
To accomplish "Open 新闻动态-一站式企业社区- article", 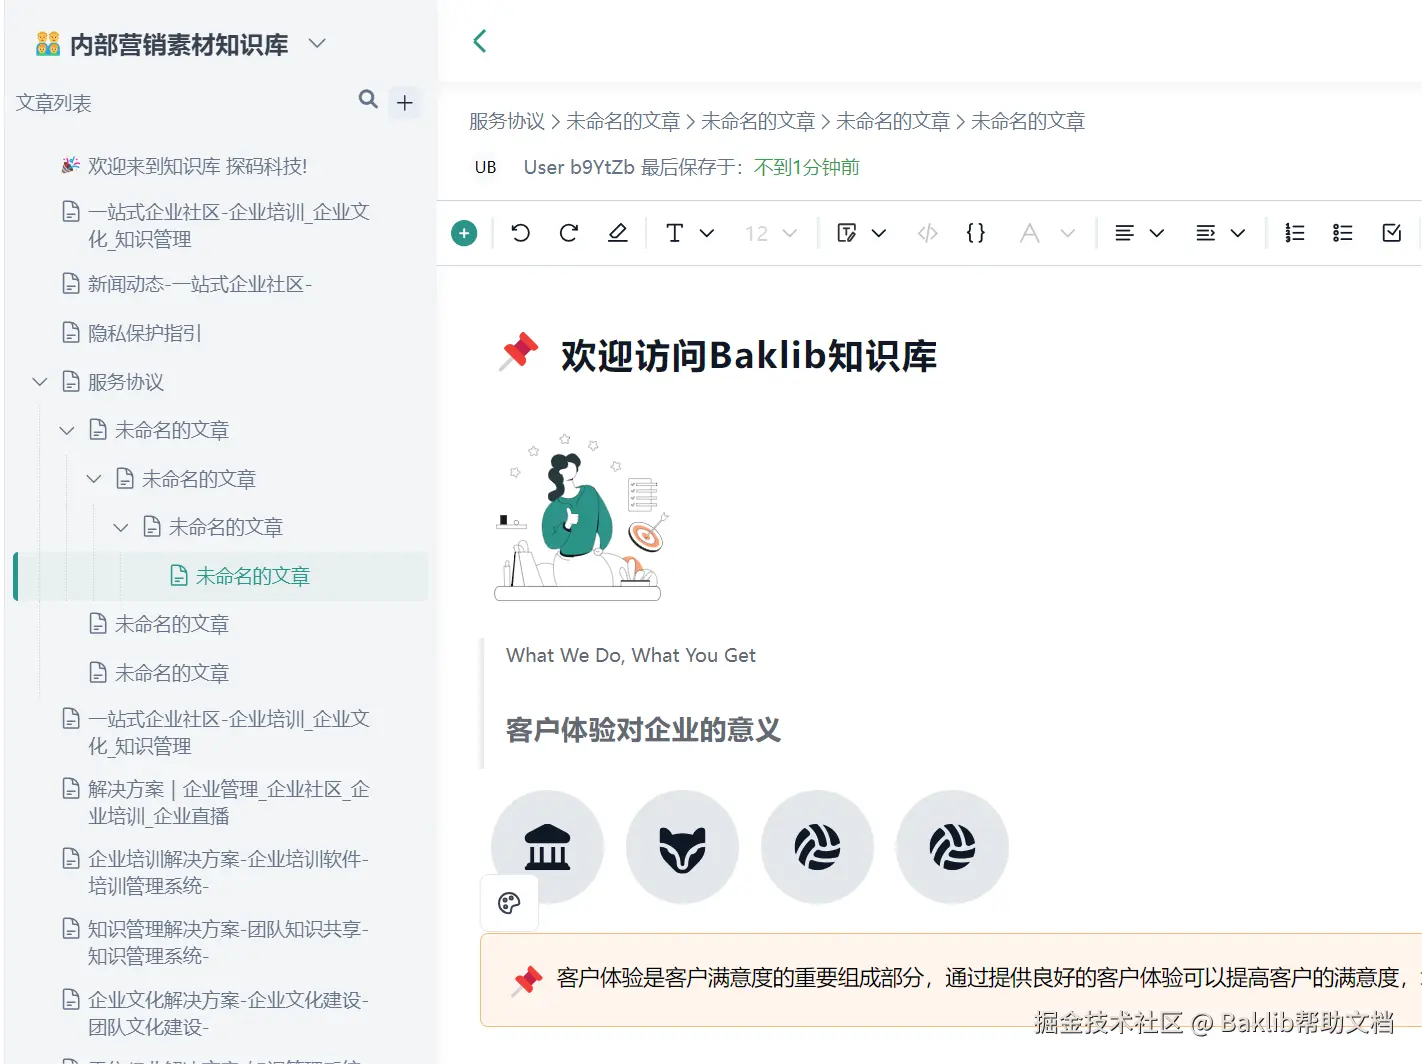I will tap(199, 284).
